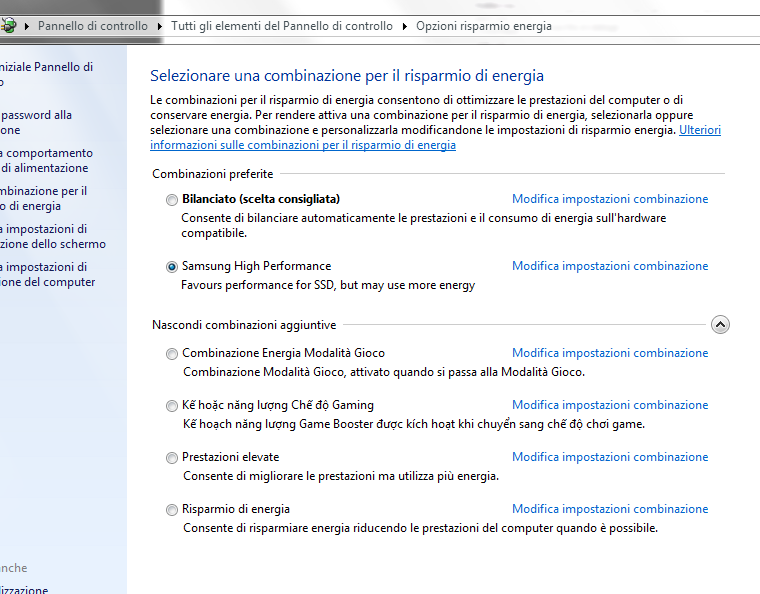The height and width of the screenshot is (594, 760).
Task: Click the Bilanciato (scelta consigliata) label
Action: click(x=261, y=199)
